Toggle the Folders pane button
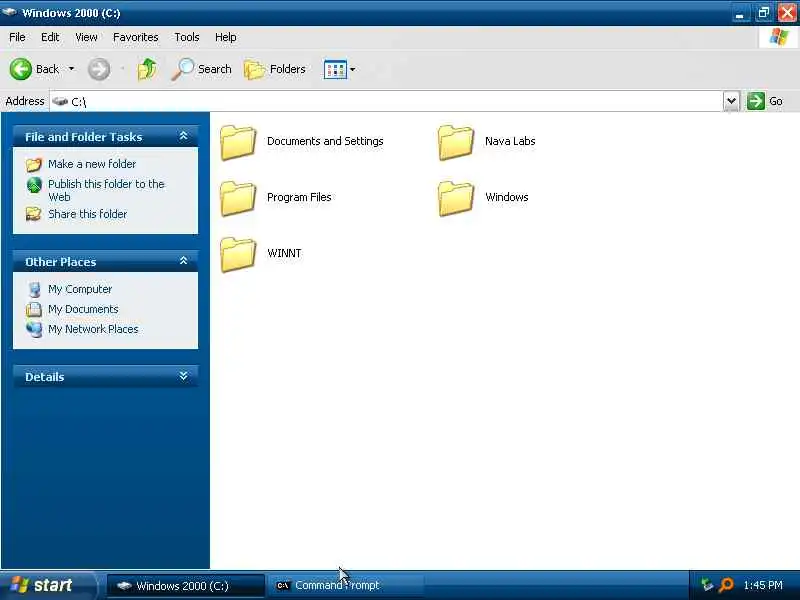 (275, 69)
